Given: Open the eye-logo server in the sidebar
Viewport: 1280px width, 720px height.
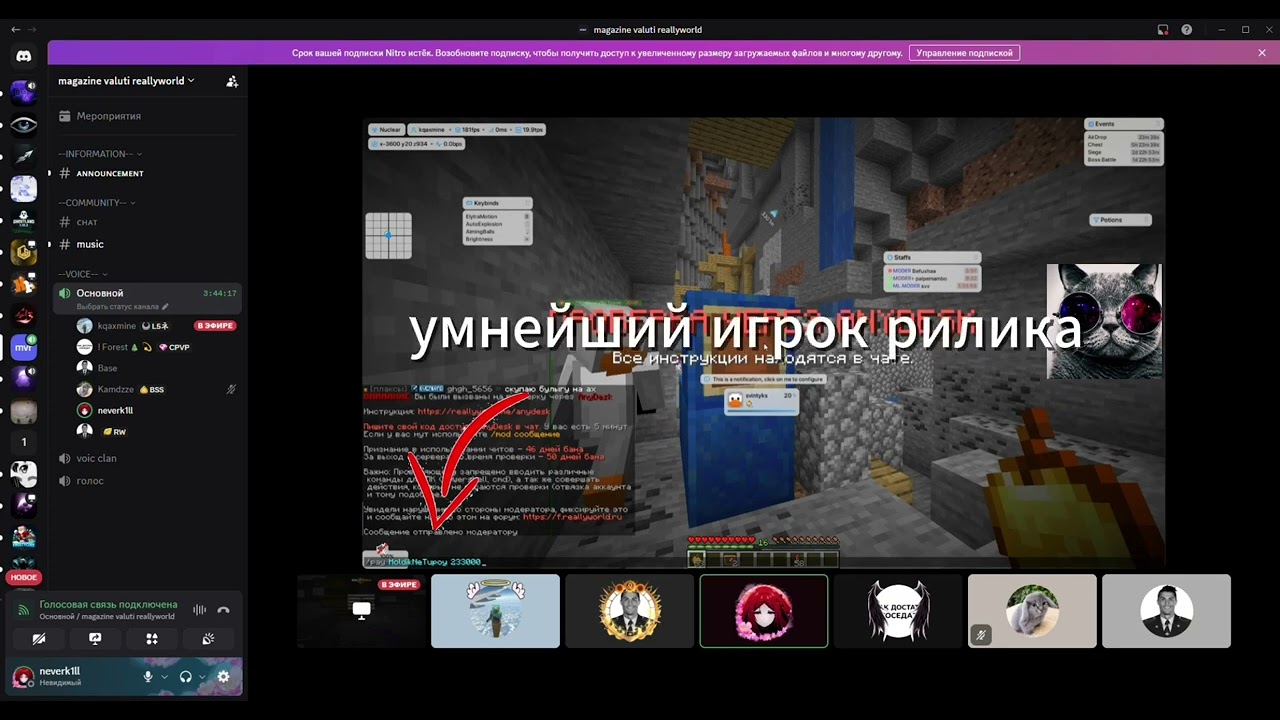Looking at the screenshot, I should [23, 125].
